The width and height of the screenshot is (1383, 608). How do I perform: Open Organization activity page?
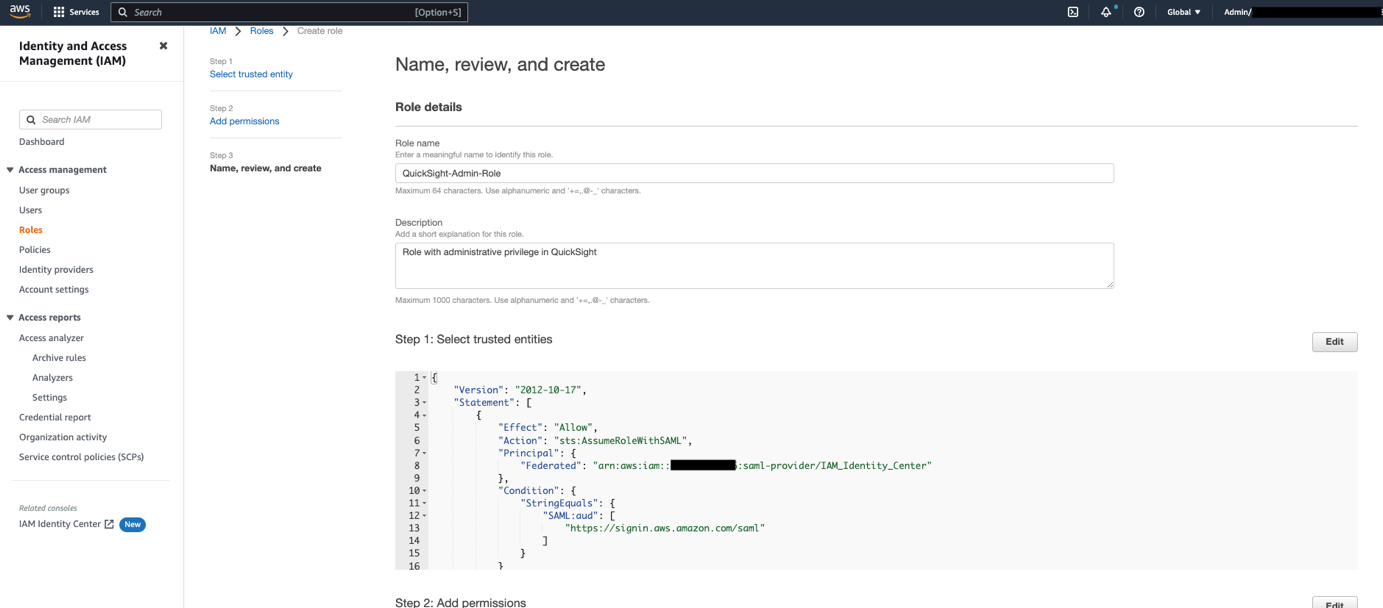point(63,437)
